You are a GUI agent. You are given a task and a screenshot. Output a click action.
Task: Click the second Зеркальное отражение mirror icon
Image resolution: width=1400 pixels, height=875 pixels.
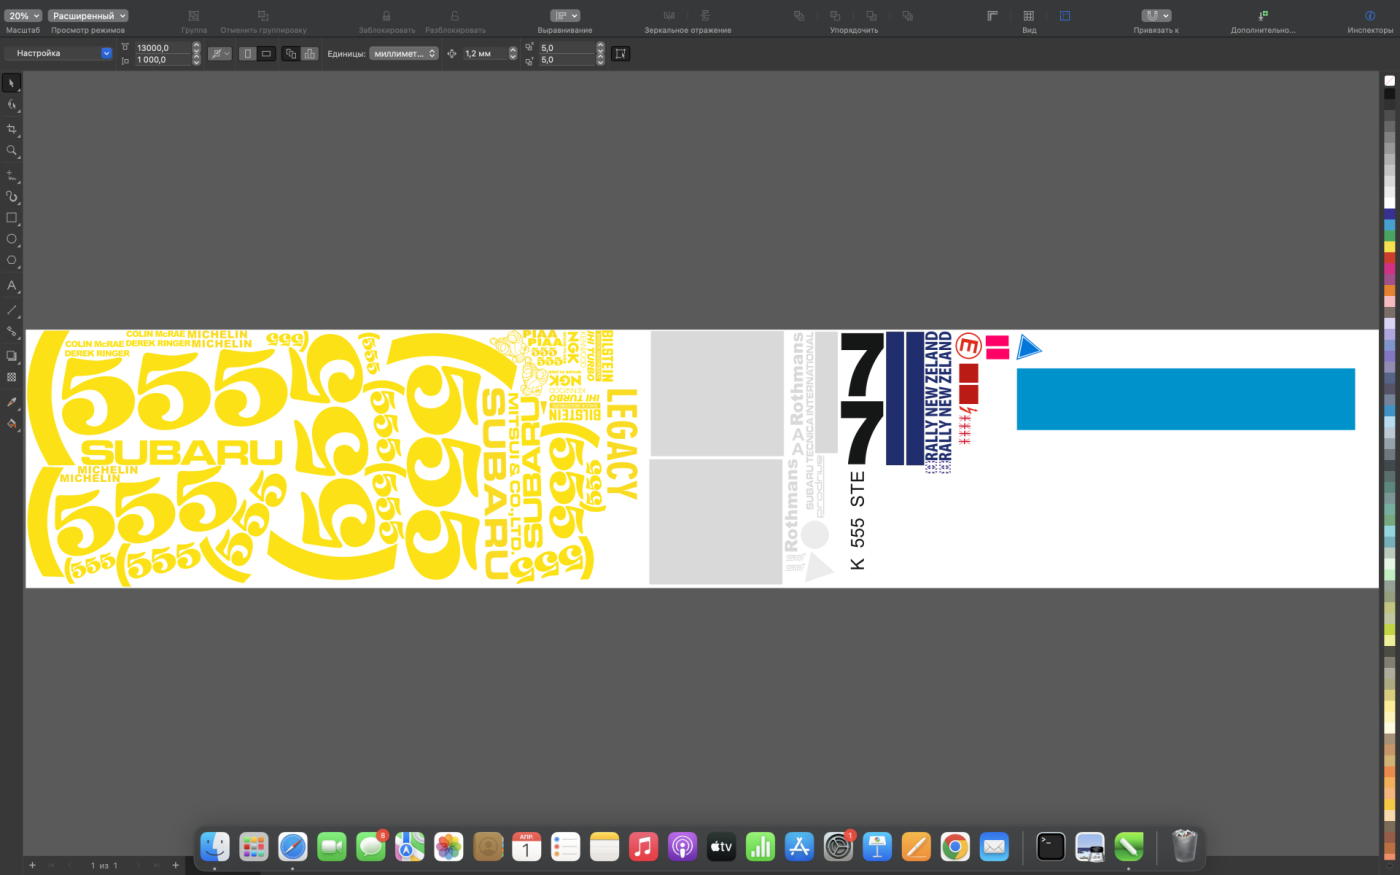click(705, 16)
